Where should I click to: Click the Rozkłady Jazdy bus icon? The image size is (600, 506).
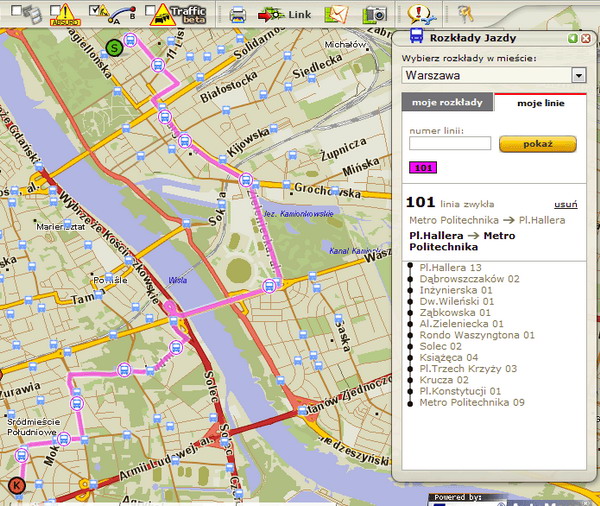pyautogui.click(x=416, y=36)
